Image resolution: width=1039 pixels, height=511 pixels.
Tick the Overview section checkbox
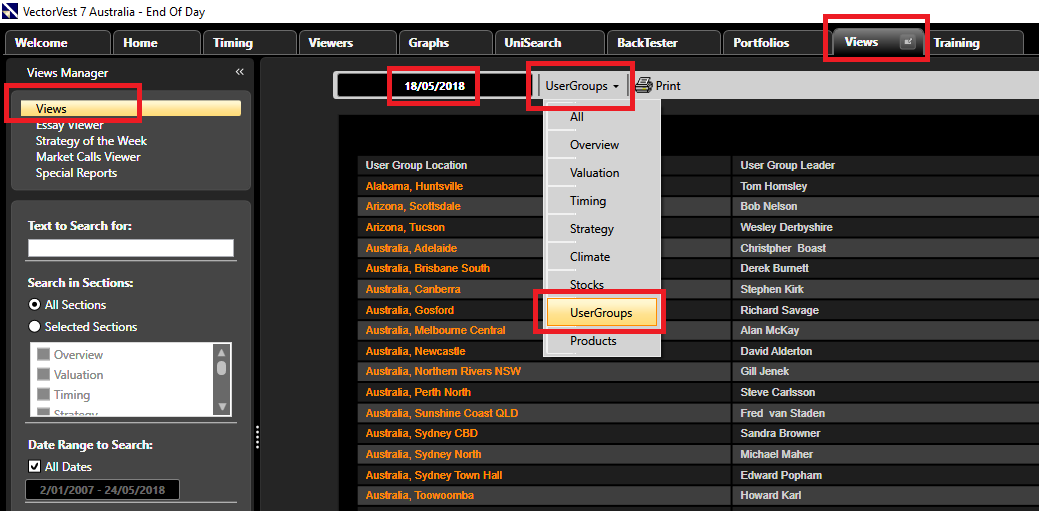click(43, 355)
